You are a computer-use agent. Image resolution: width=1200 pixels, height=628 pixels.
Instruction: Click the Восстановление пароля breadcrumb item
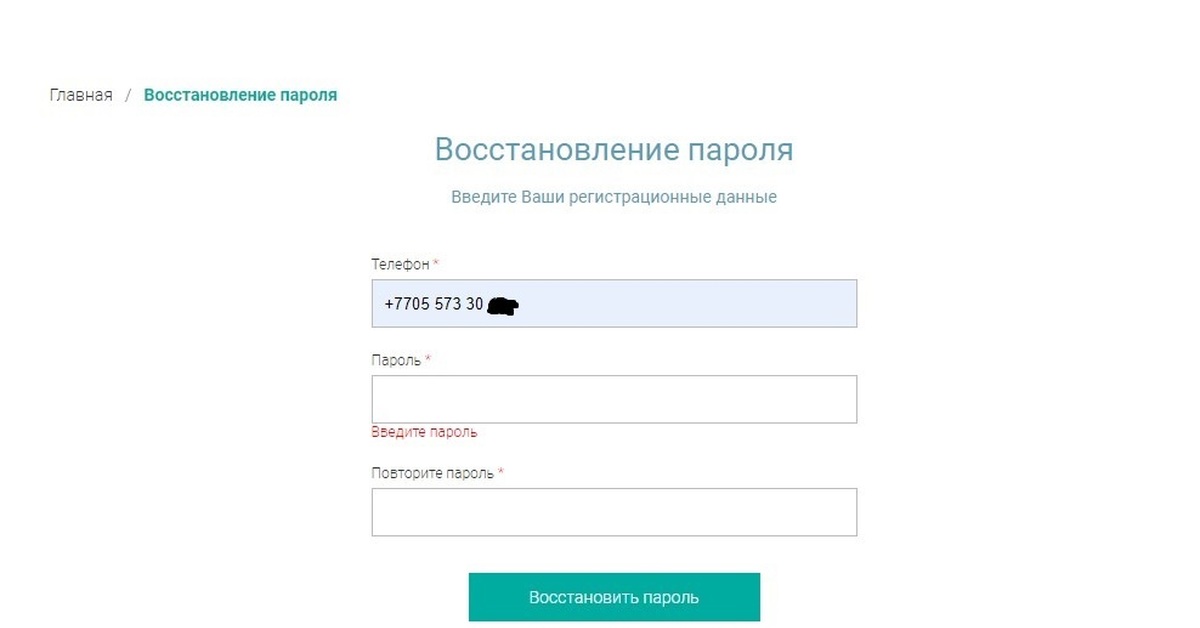240,95
